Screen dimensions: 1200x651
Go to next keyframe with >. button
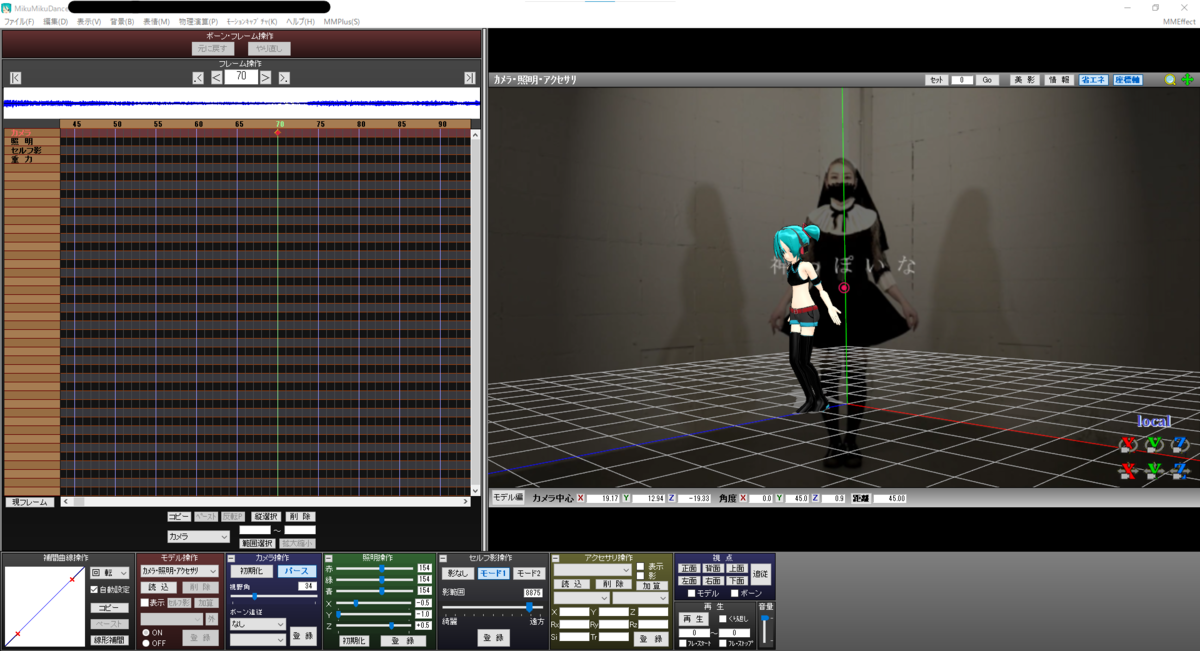(284, 78)
